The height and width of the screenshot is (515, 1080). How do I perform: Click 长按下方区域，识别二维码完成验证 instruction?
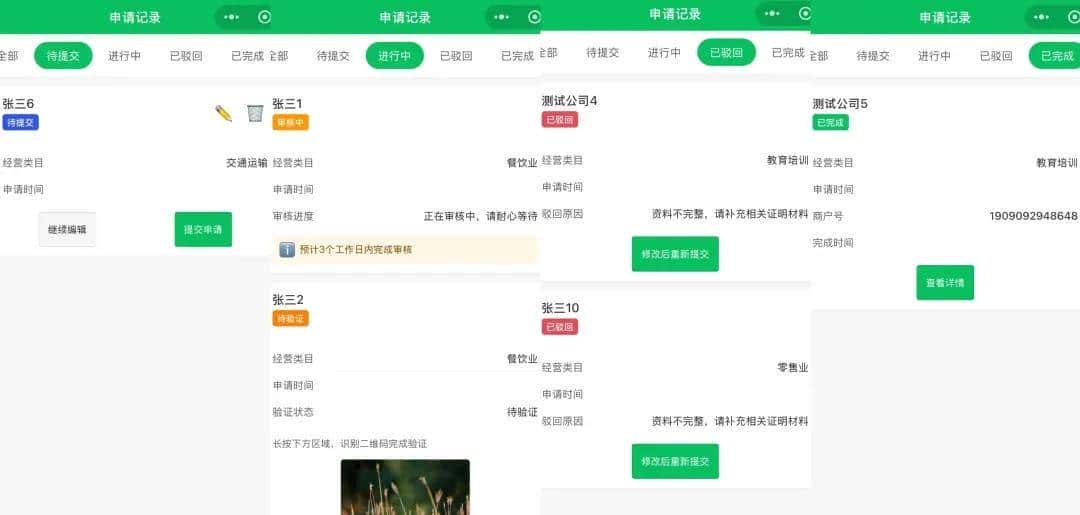point(350,444)
